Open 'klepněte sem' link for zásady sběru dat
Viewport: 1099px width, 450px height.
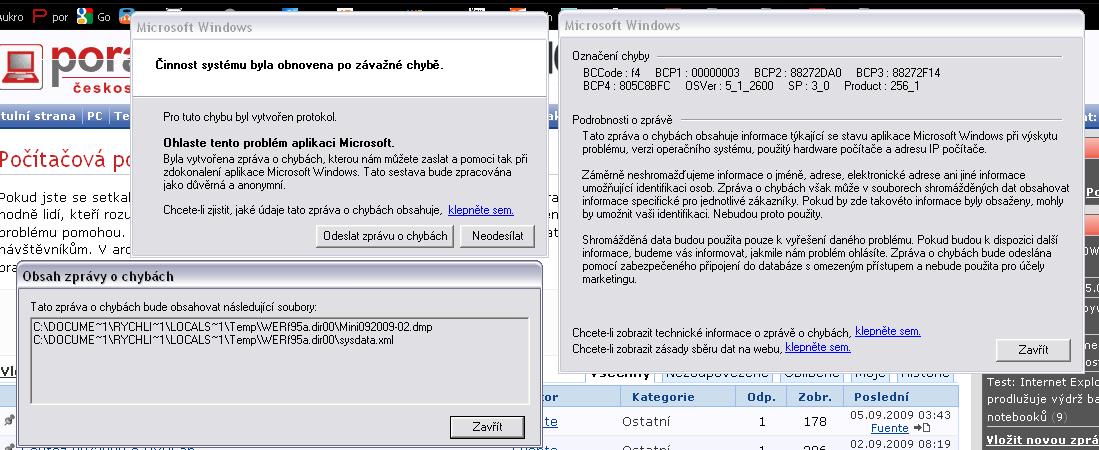(818, 347)
